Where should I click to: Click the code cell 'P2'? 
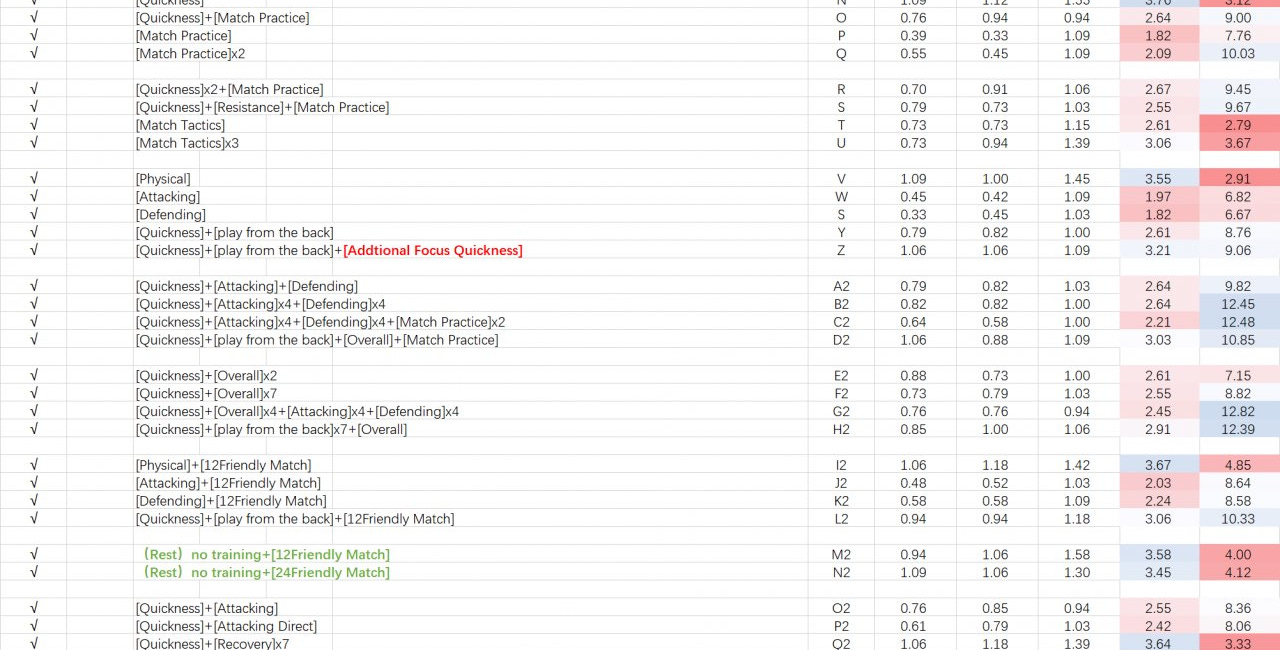point(841,626)
